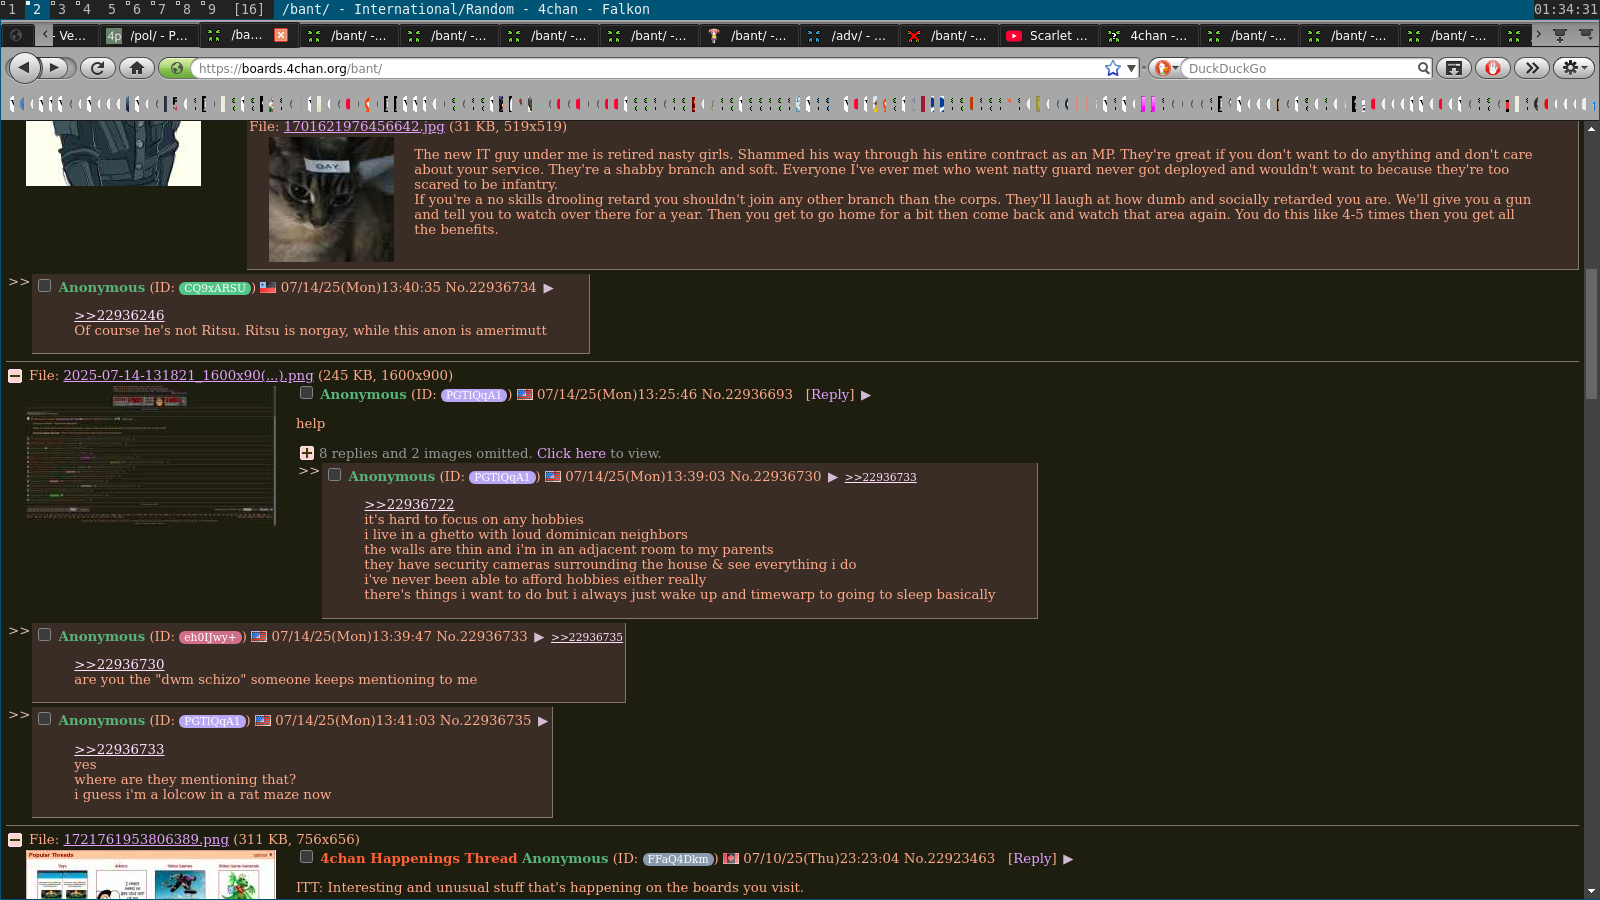This screenshot has height=900, width=1600.
Task: Expand omitted replies with plus icon
Action: pyautogui.click(x=307, y=453)
